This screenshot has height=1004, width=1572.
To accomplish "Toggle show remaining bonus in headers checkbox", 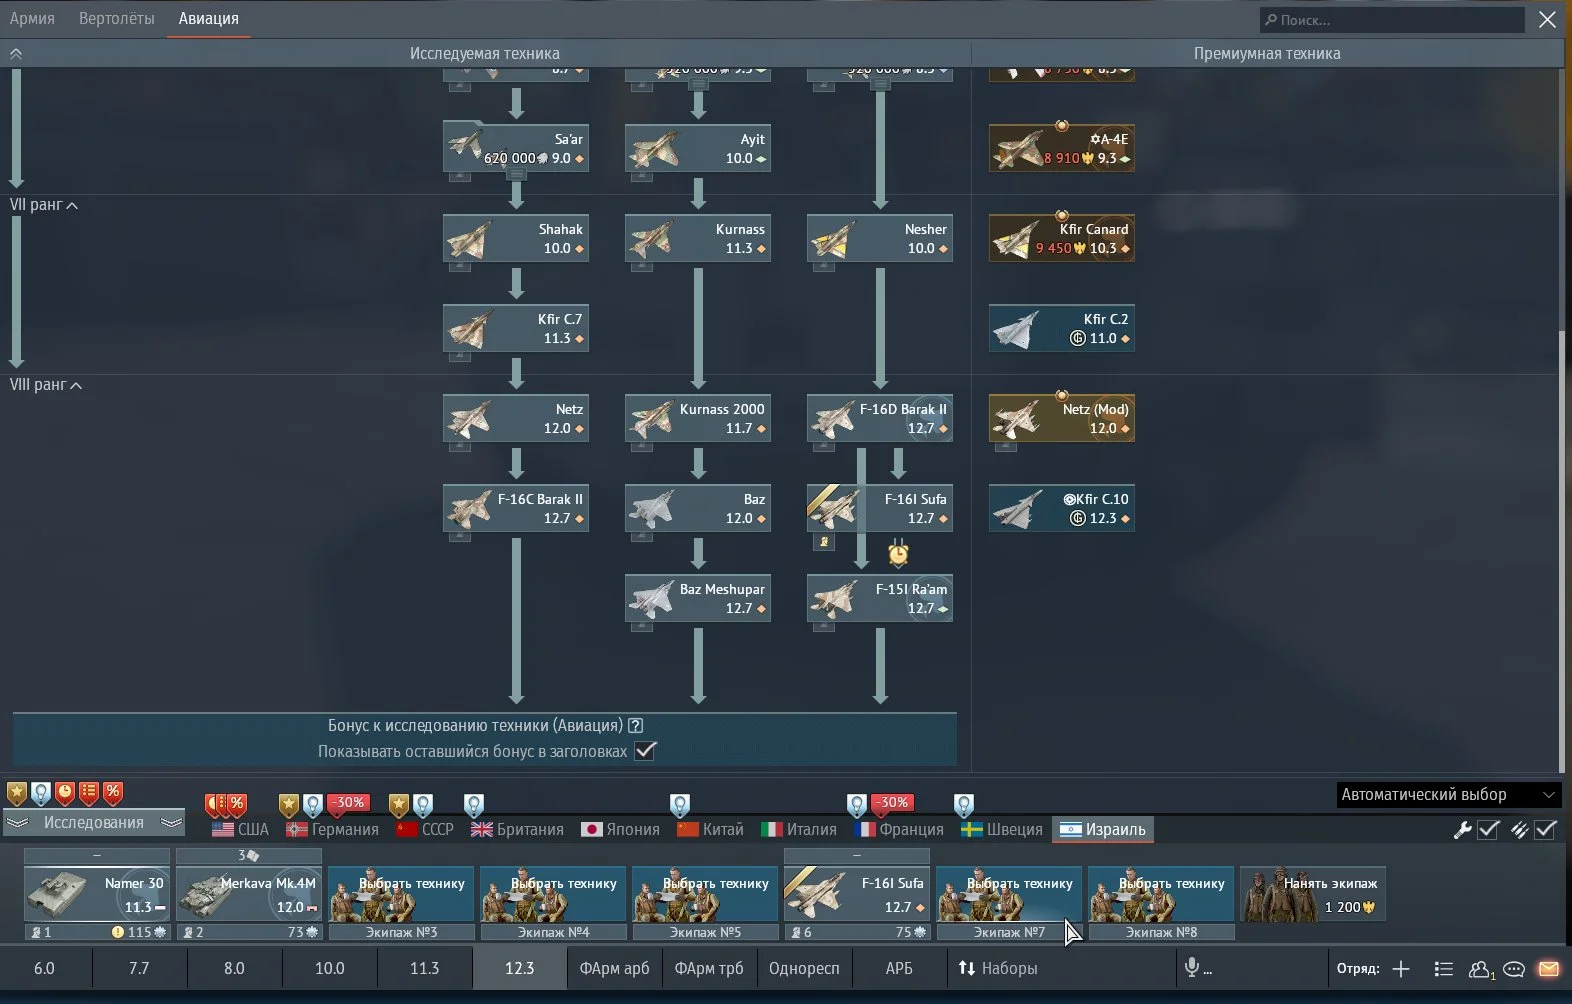I will coord(645,751).
